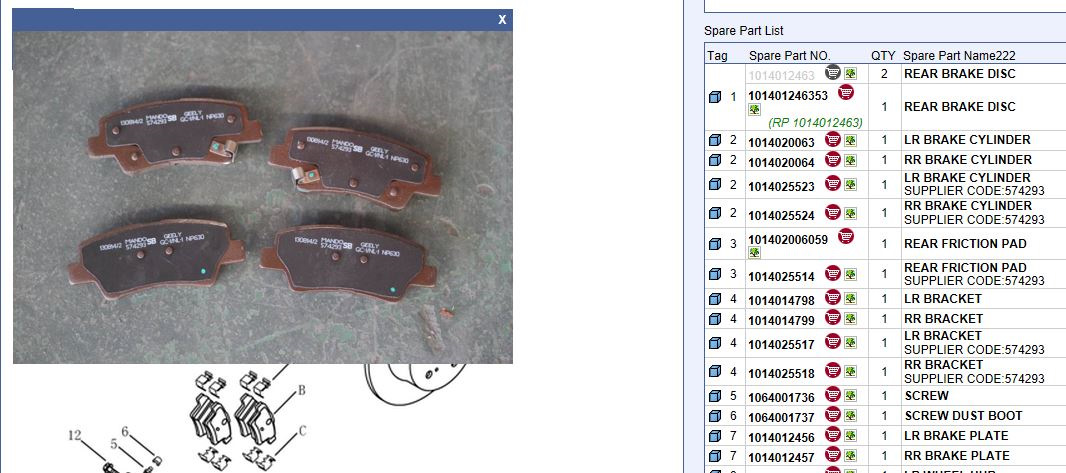Click callout number 12 in diagram

[x=77, y=435]
